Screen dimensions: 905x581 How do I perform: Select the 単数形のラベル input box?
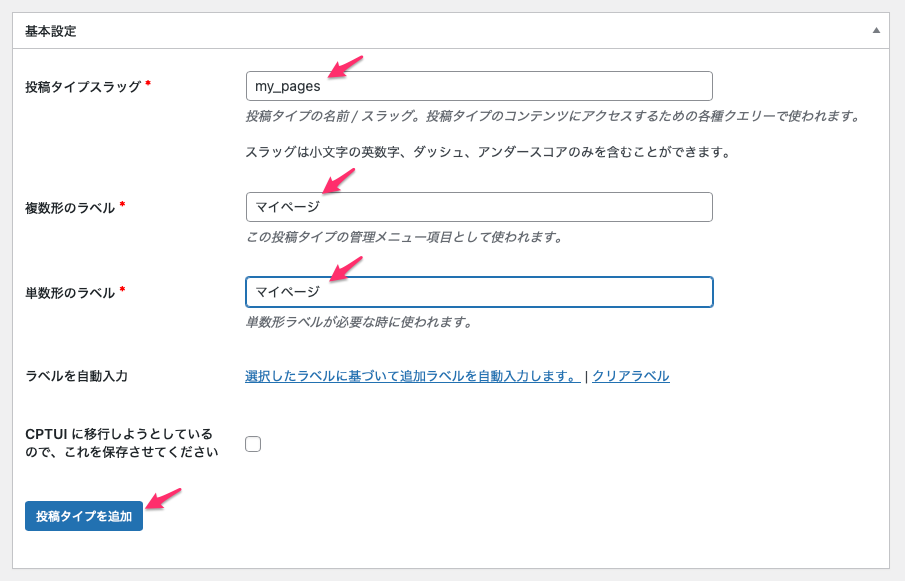click(x=478, y=292)
